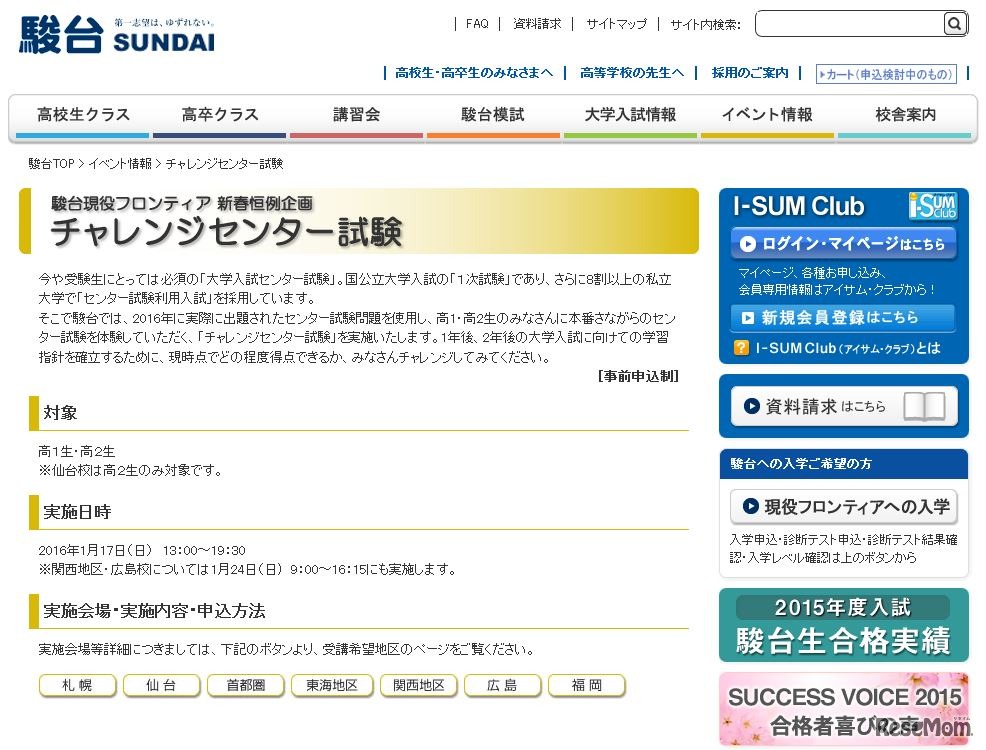The image size is (986, 750).
Task: Select the 校舎案内 menu tab
Action: (905, 116)
